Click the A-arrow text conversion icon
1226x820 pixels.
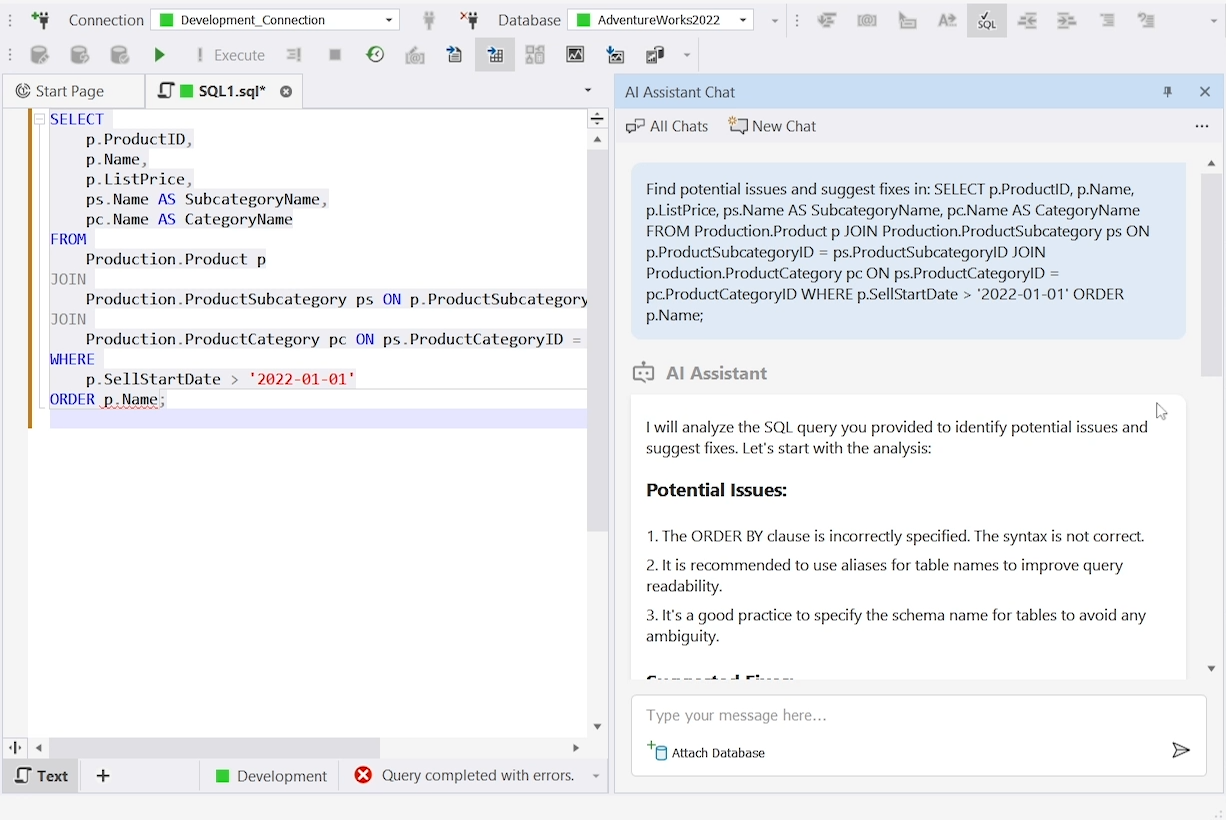pyautogui.click(x=947, y=20)
